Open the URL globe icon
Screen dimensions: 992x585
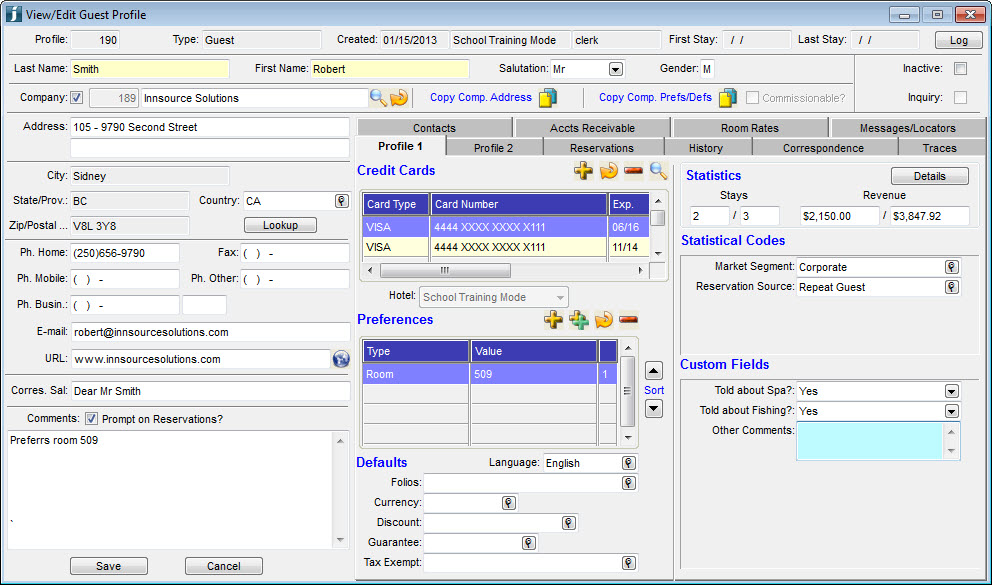coord(341,359)
